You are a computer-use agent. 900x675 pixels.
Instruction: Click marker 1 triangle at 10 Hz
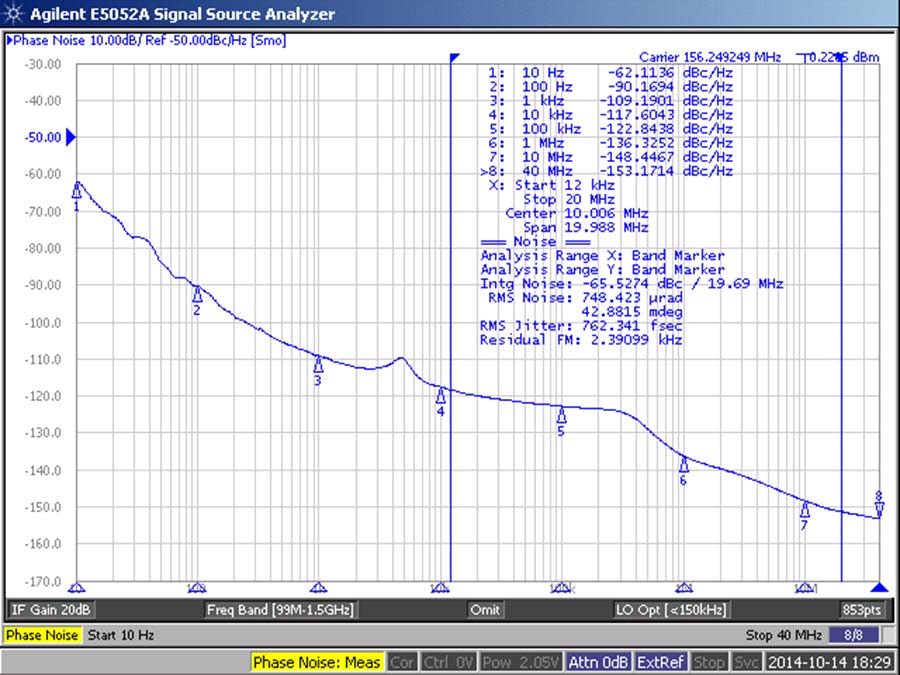(76, 191)
